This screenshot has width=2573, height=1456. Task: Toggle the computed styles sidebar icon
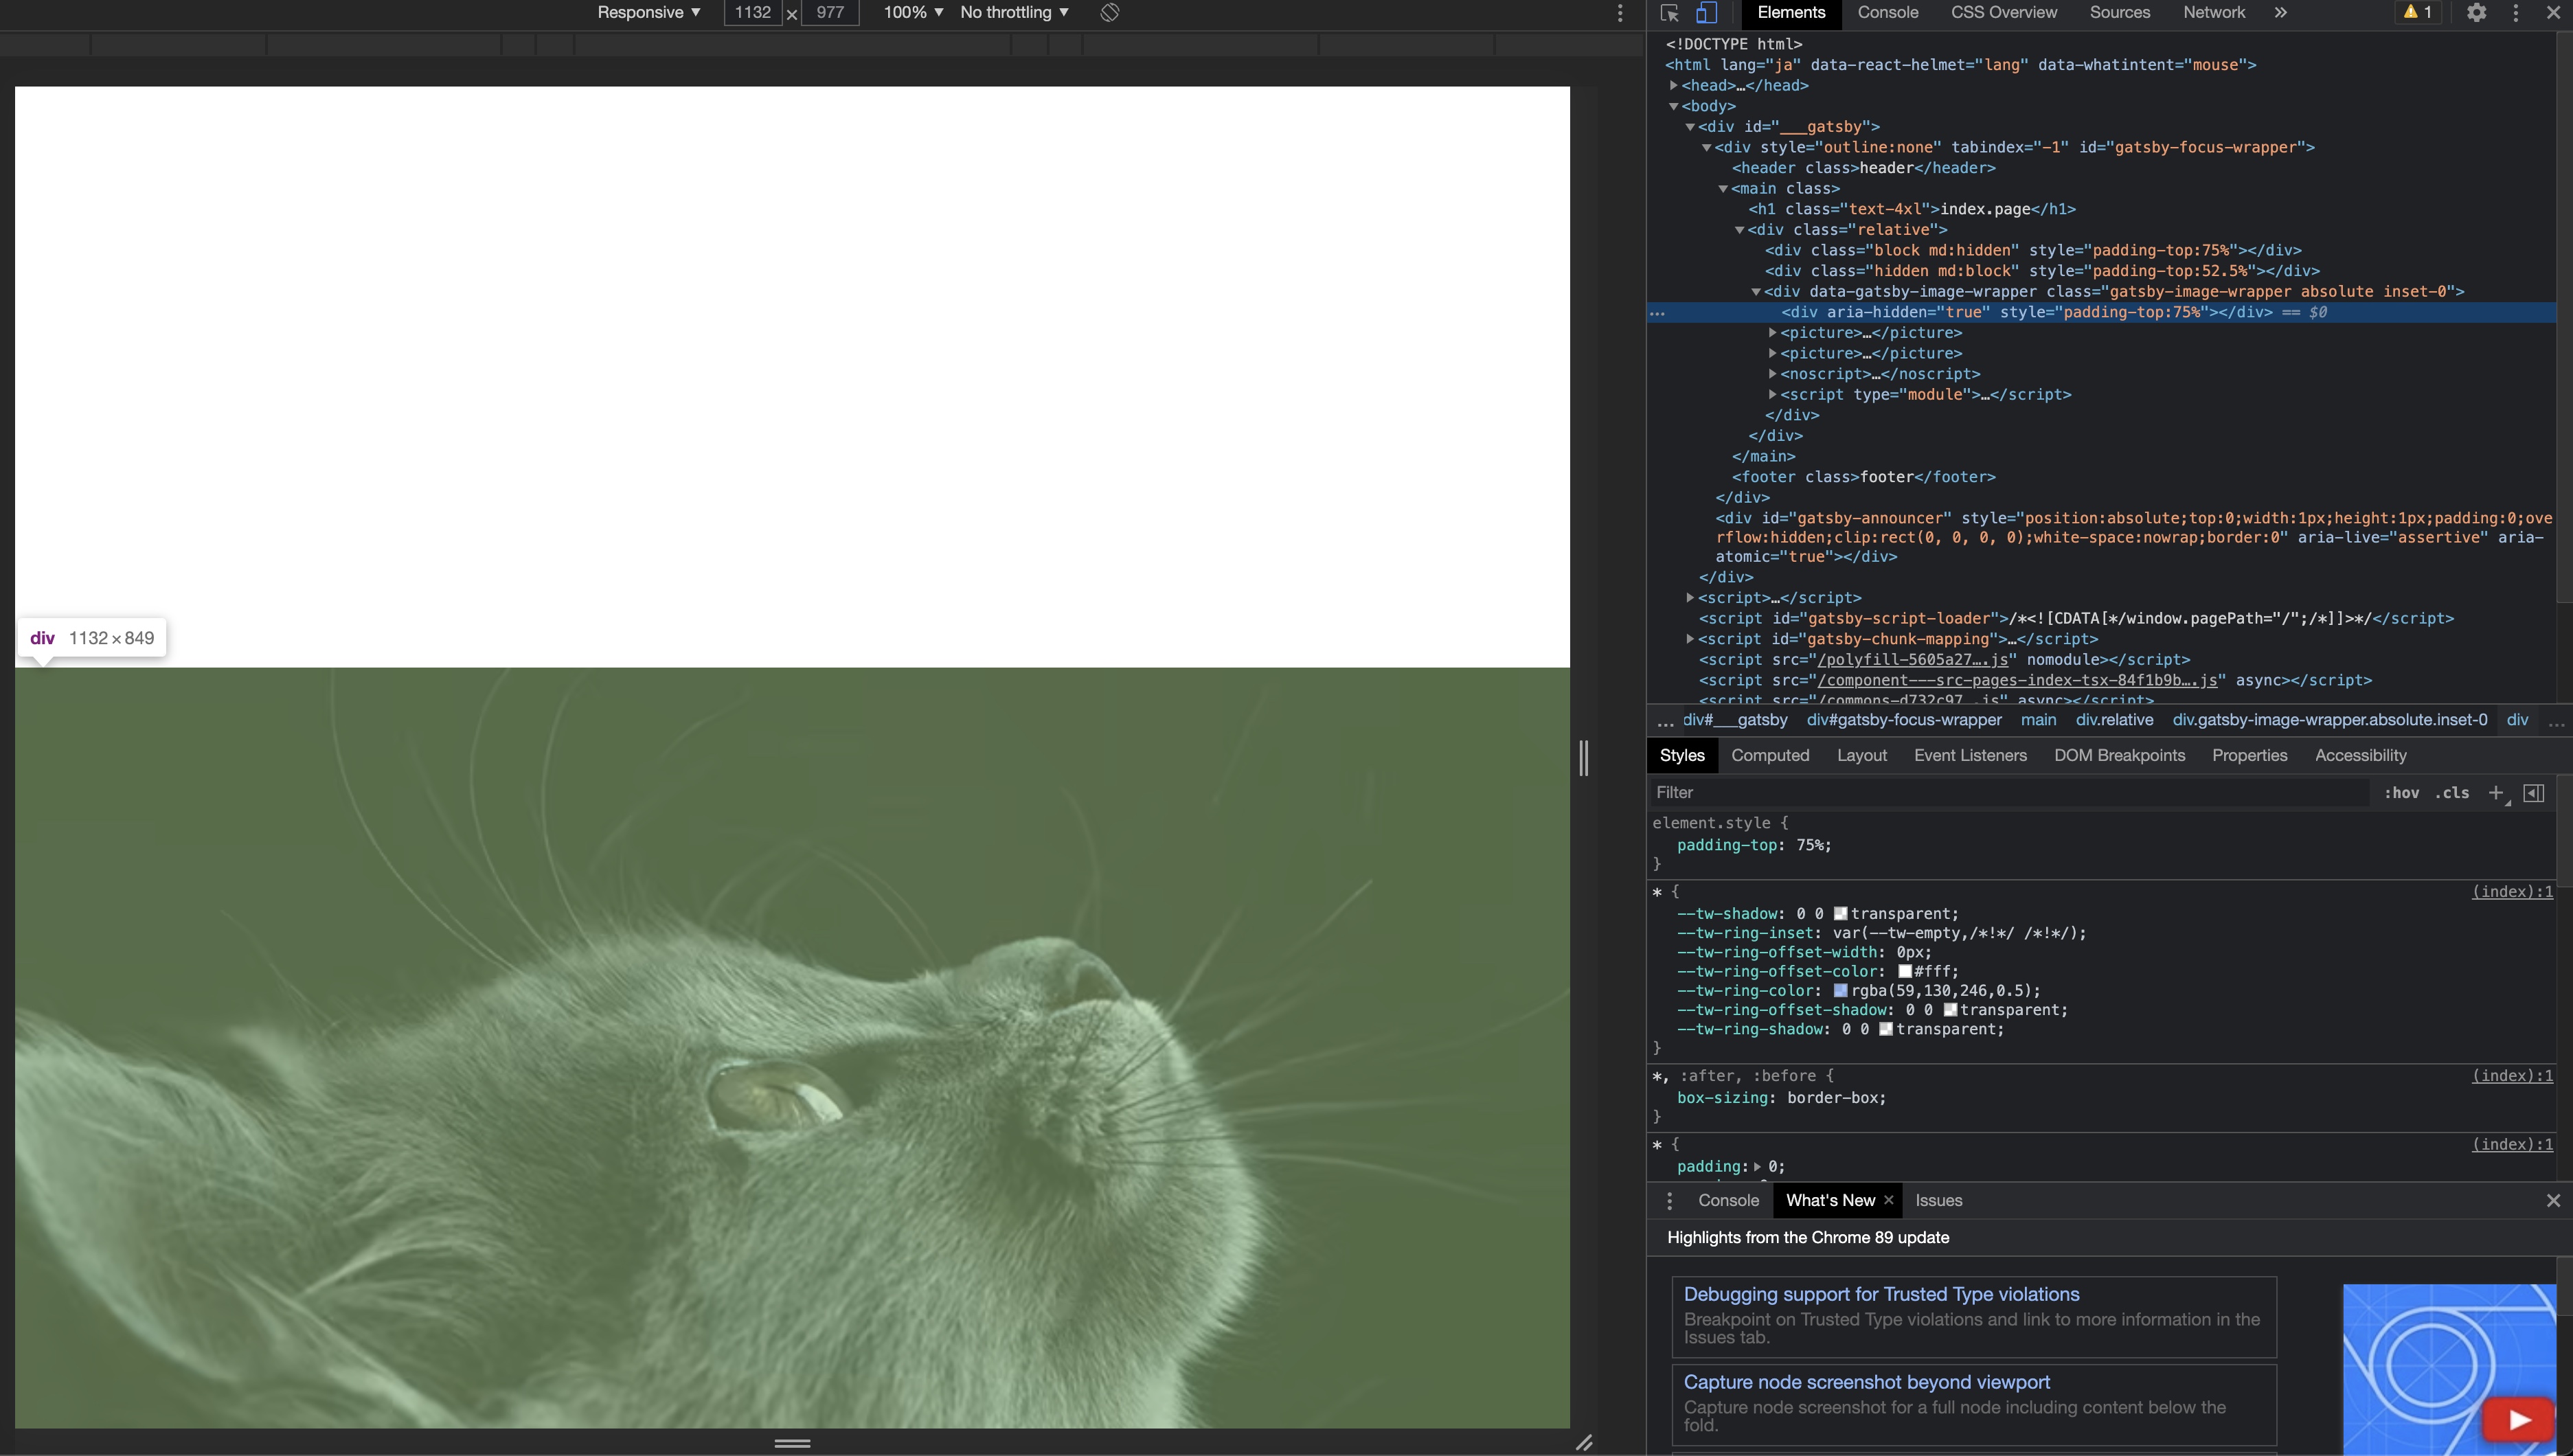[2533, 793]
